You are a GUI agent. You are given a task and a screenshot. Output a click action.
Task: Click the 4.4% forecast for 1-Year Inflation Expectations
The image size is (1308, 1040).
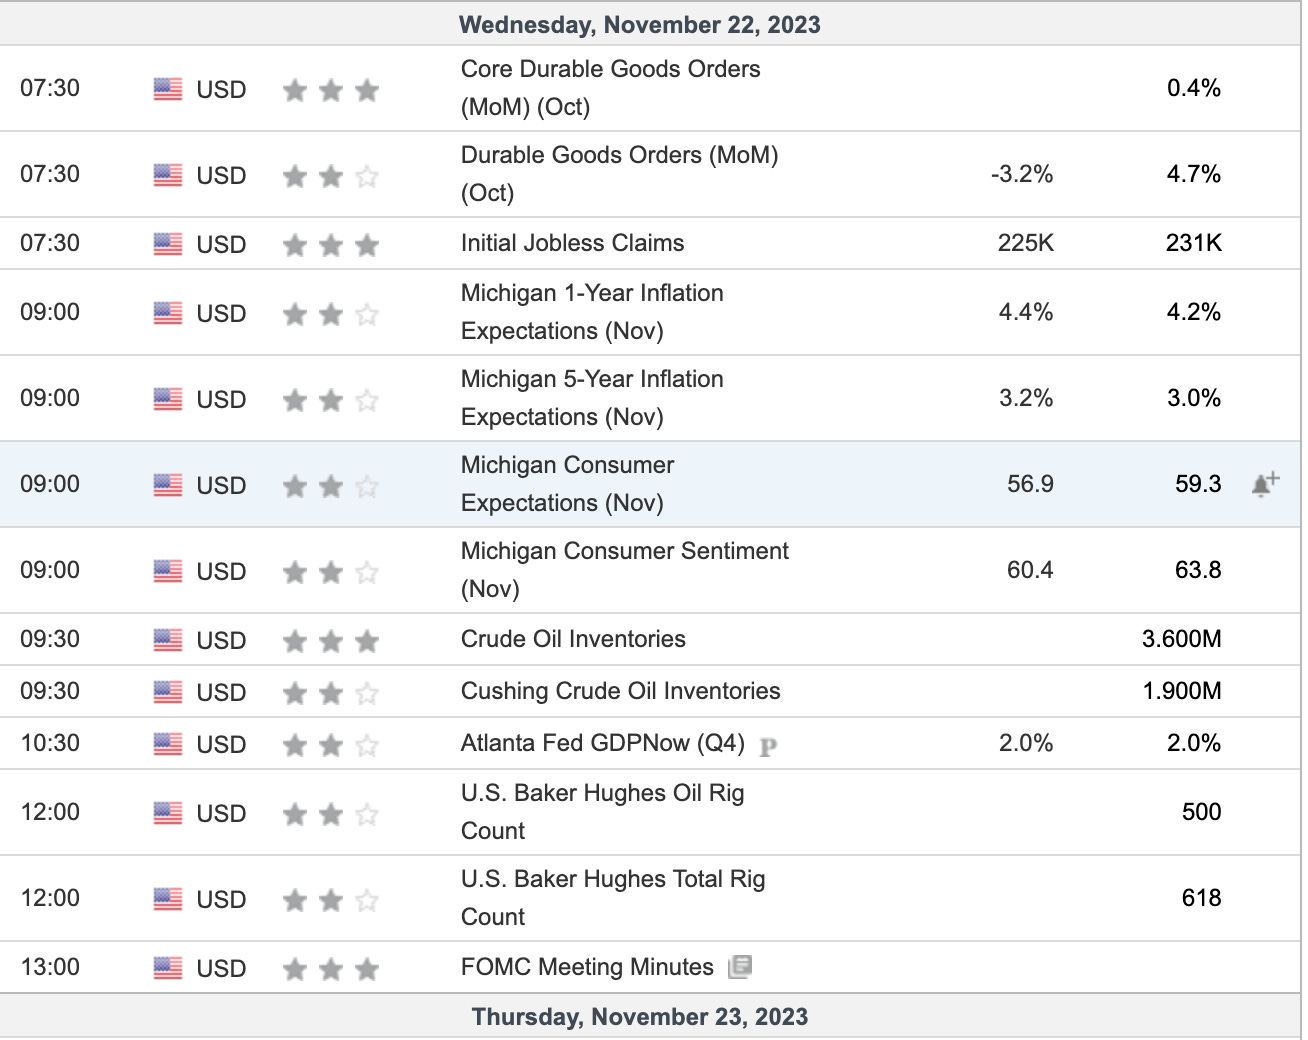pos(1026,312)
